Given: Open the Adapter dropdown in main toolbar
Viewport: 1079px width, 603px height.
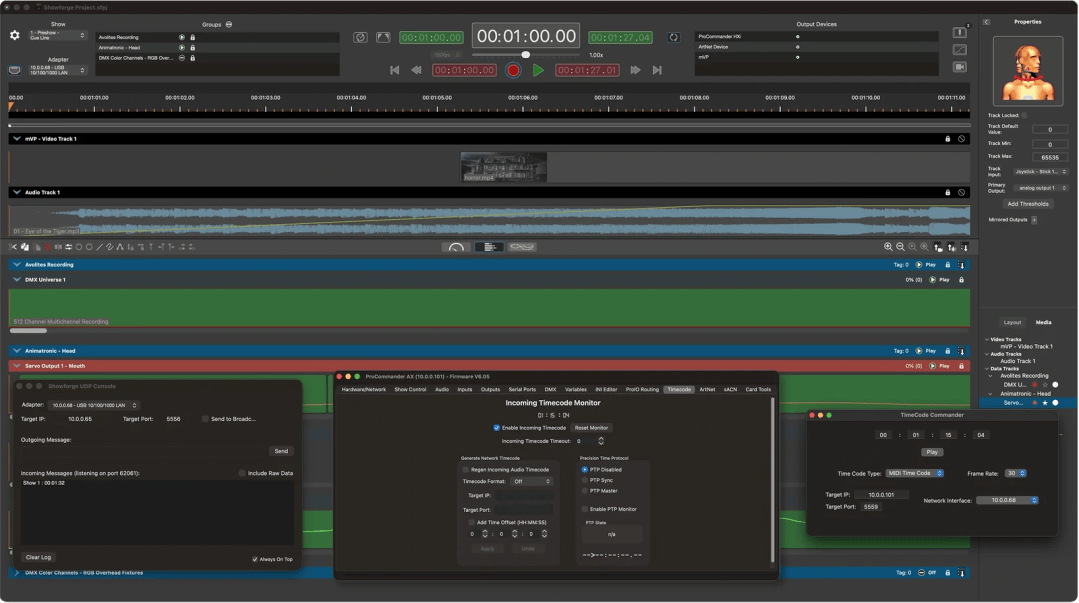Looking at the screenshot, I should pyautogui.click(x=57, y=70).
